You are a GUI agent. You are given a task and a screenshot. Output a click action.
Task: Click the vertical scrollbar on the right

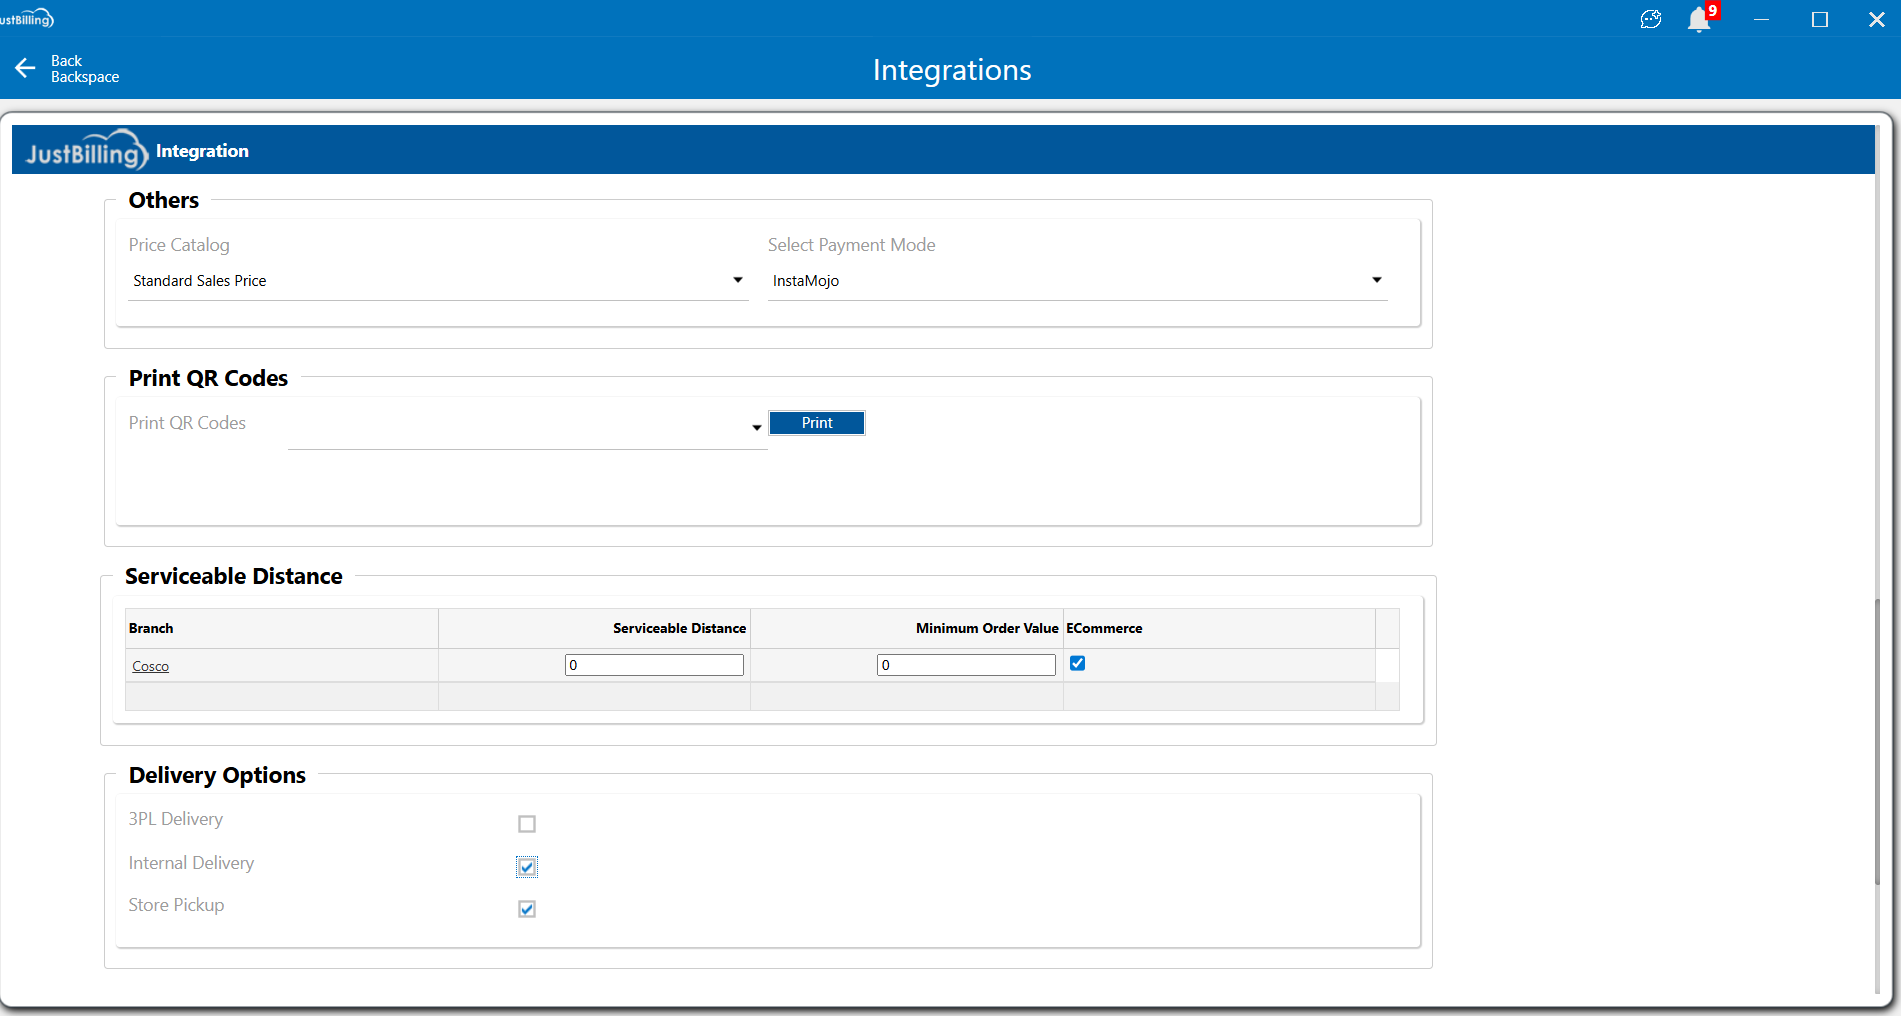click(1877, 740)
